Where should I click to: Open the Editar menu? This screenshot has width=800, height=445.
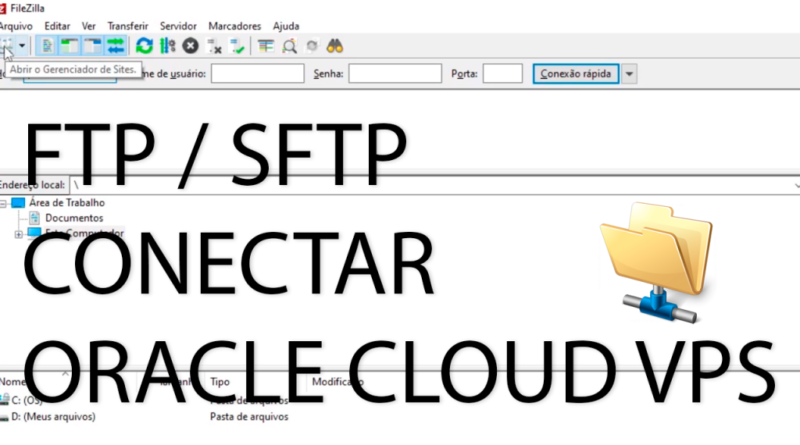pyautogui.click(x=57, y=26)
